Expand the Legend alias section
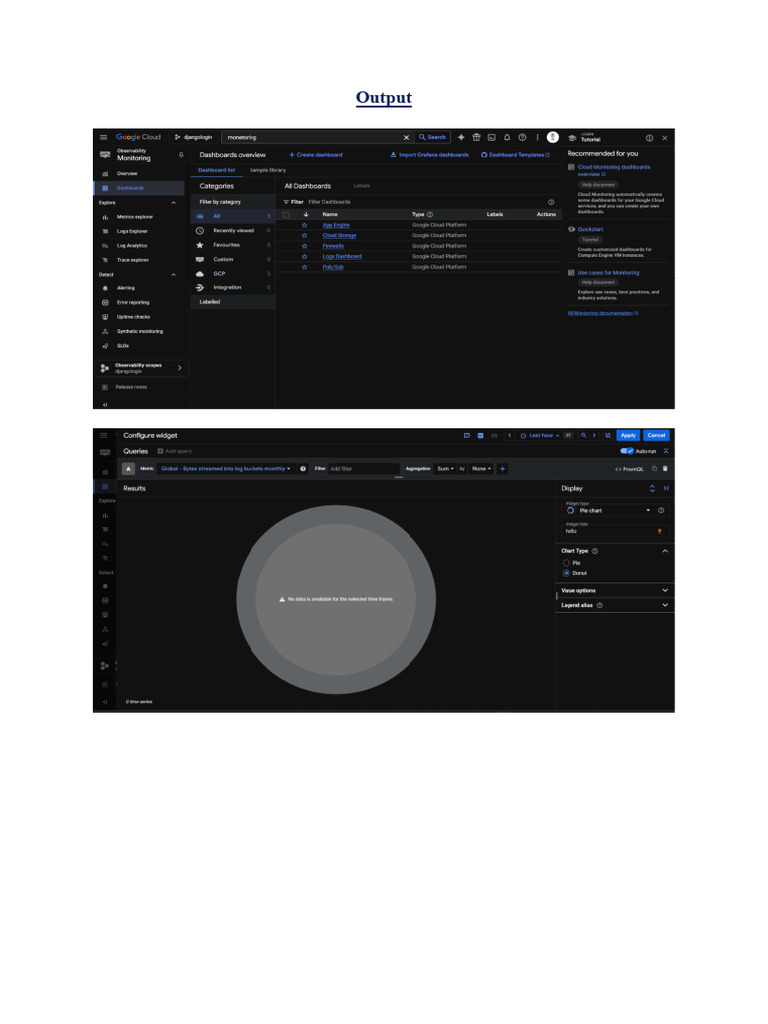This screenshot has width=768, height=1024. tap(615, 605)
